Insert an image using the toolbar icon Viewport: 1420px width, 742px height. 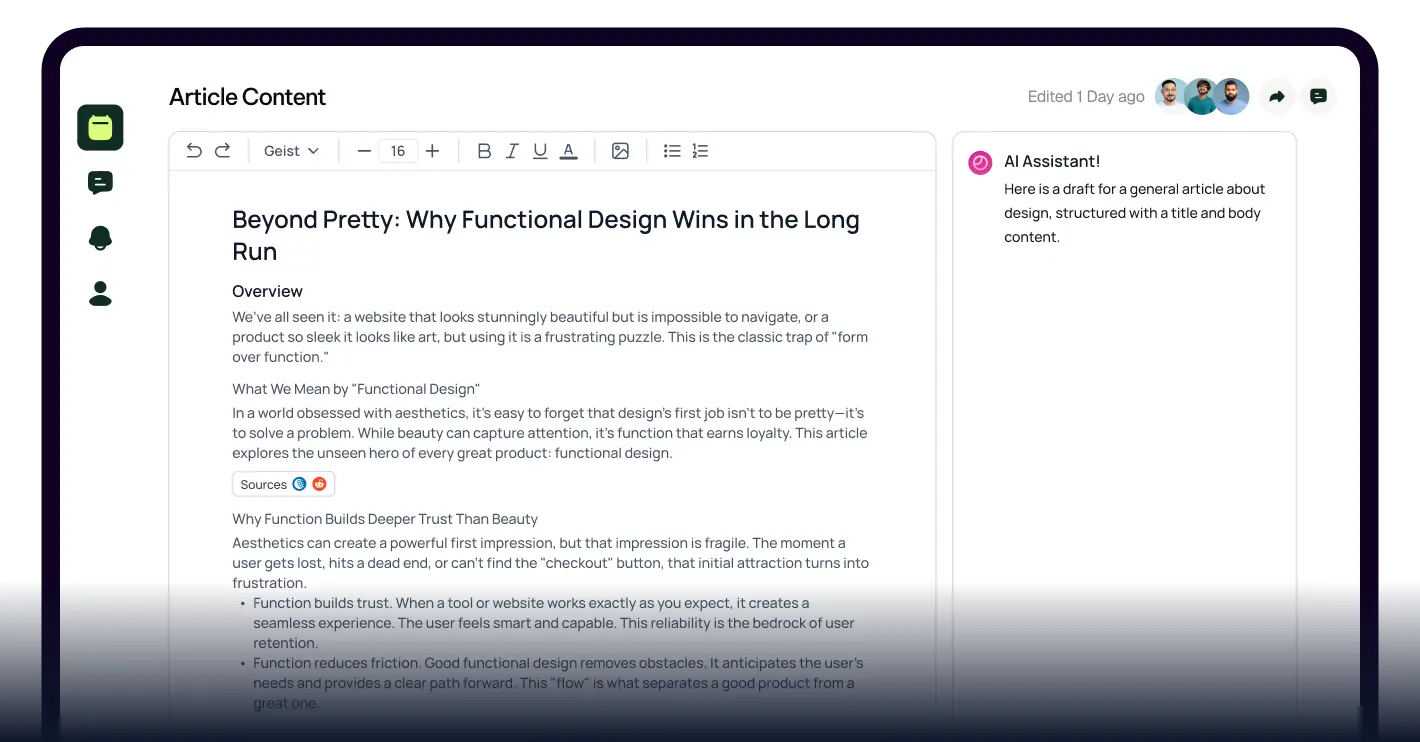(620, 150)
